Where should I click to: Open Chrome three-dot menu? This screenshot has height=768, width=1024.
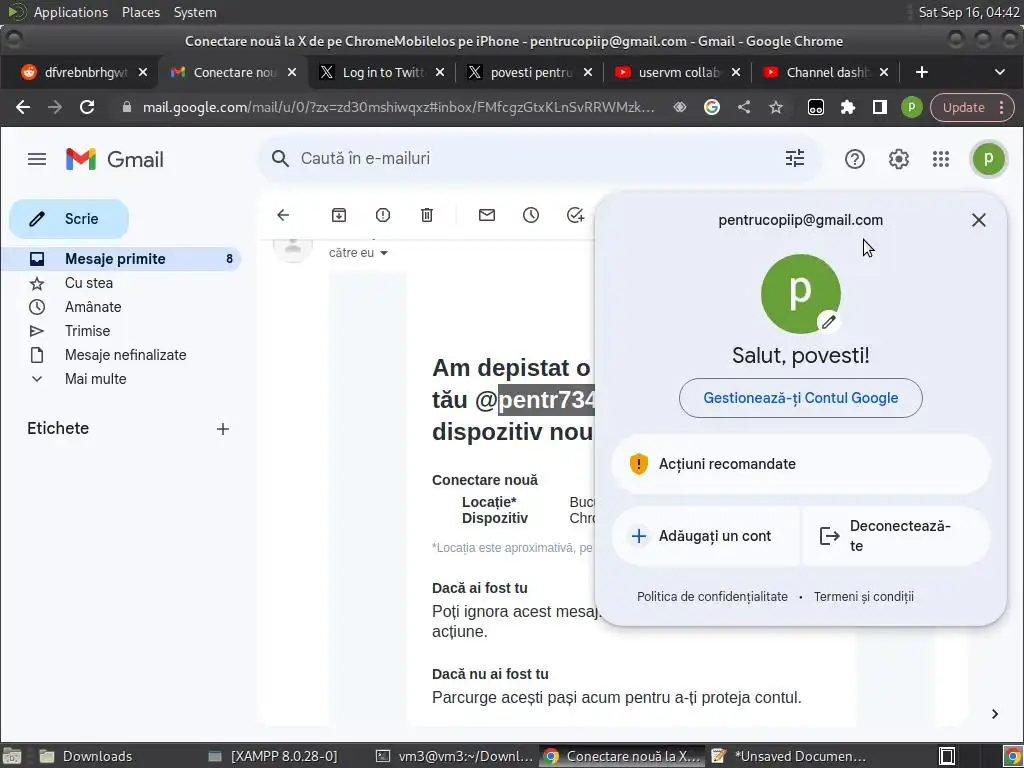[1001, 108]
